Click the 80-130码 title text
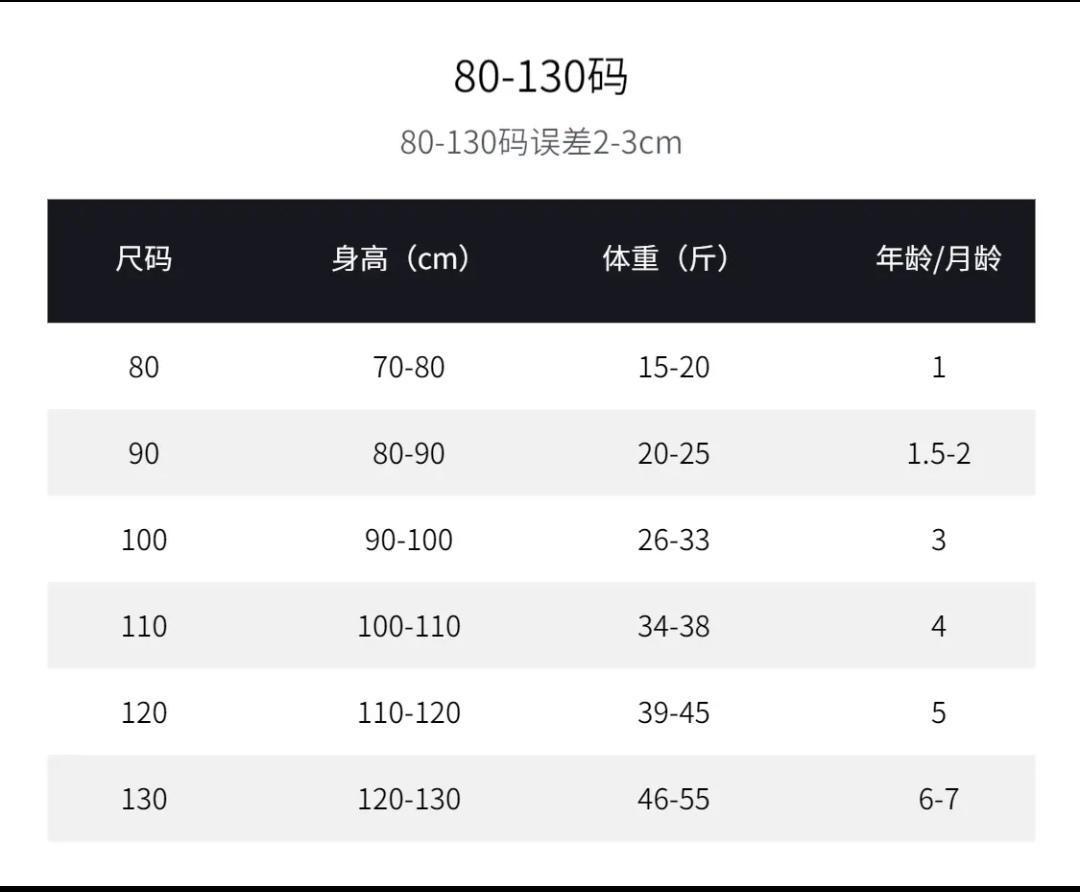This screenshot has width=1080, height=892. (540, 77)
